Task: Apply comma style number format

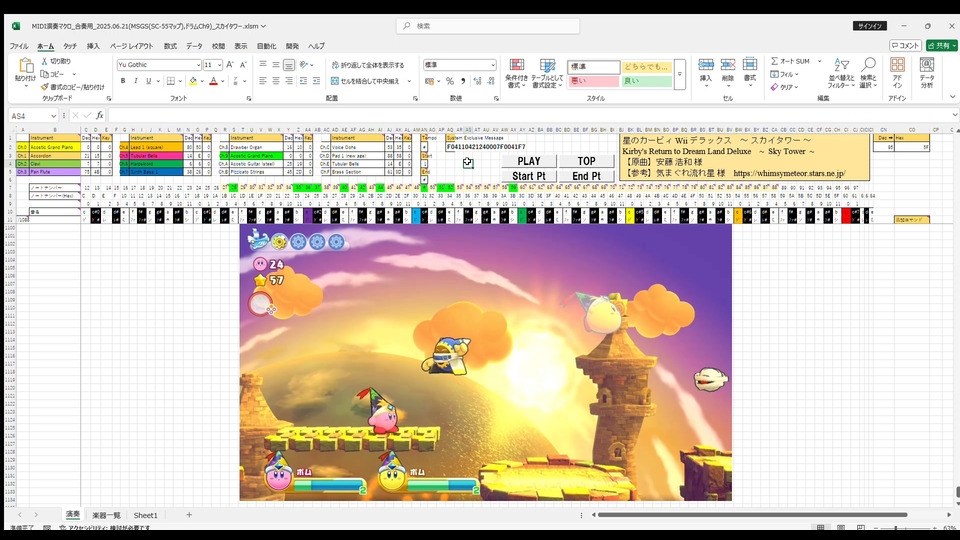Action: click(463, 81)
